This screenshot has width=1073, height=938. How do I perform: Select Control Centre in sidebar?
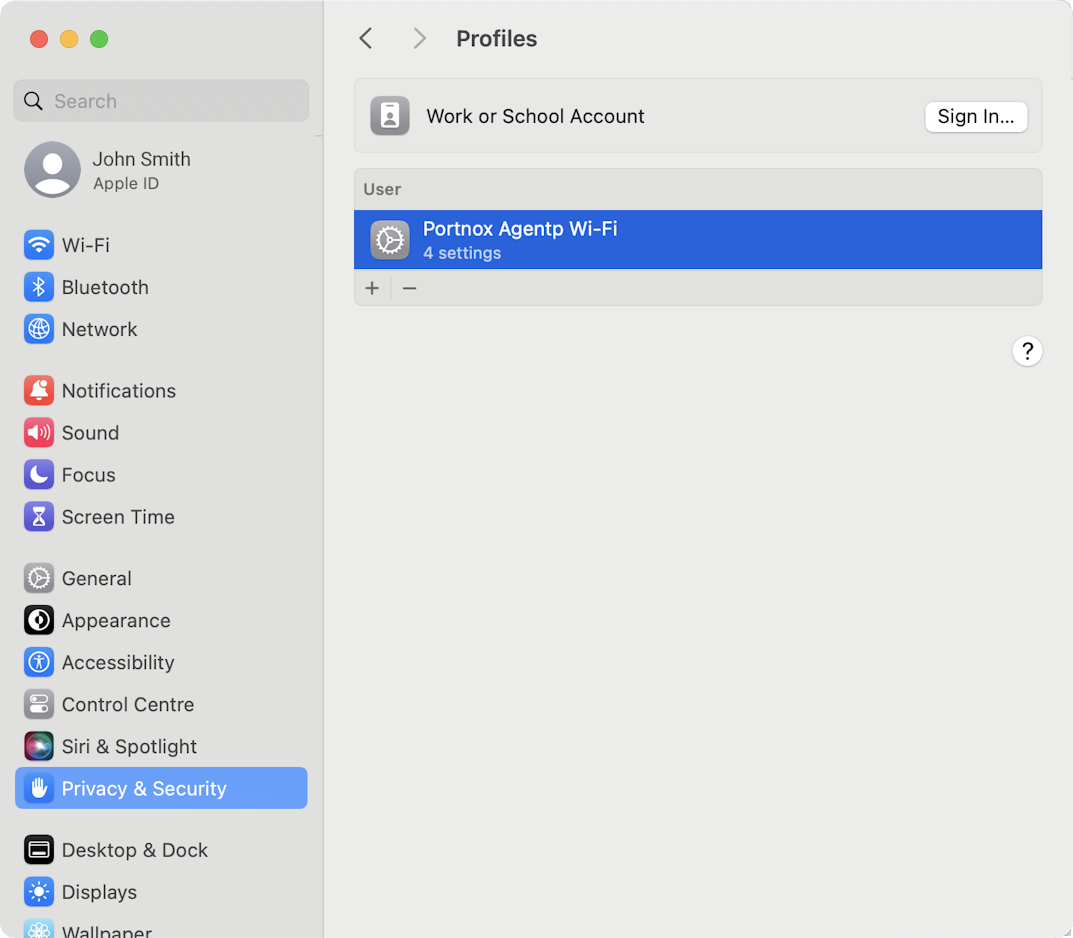(x=161, y=705)
